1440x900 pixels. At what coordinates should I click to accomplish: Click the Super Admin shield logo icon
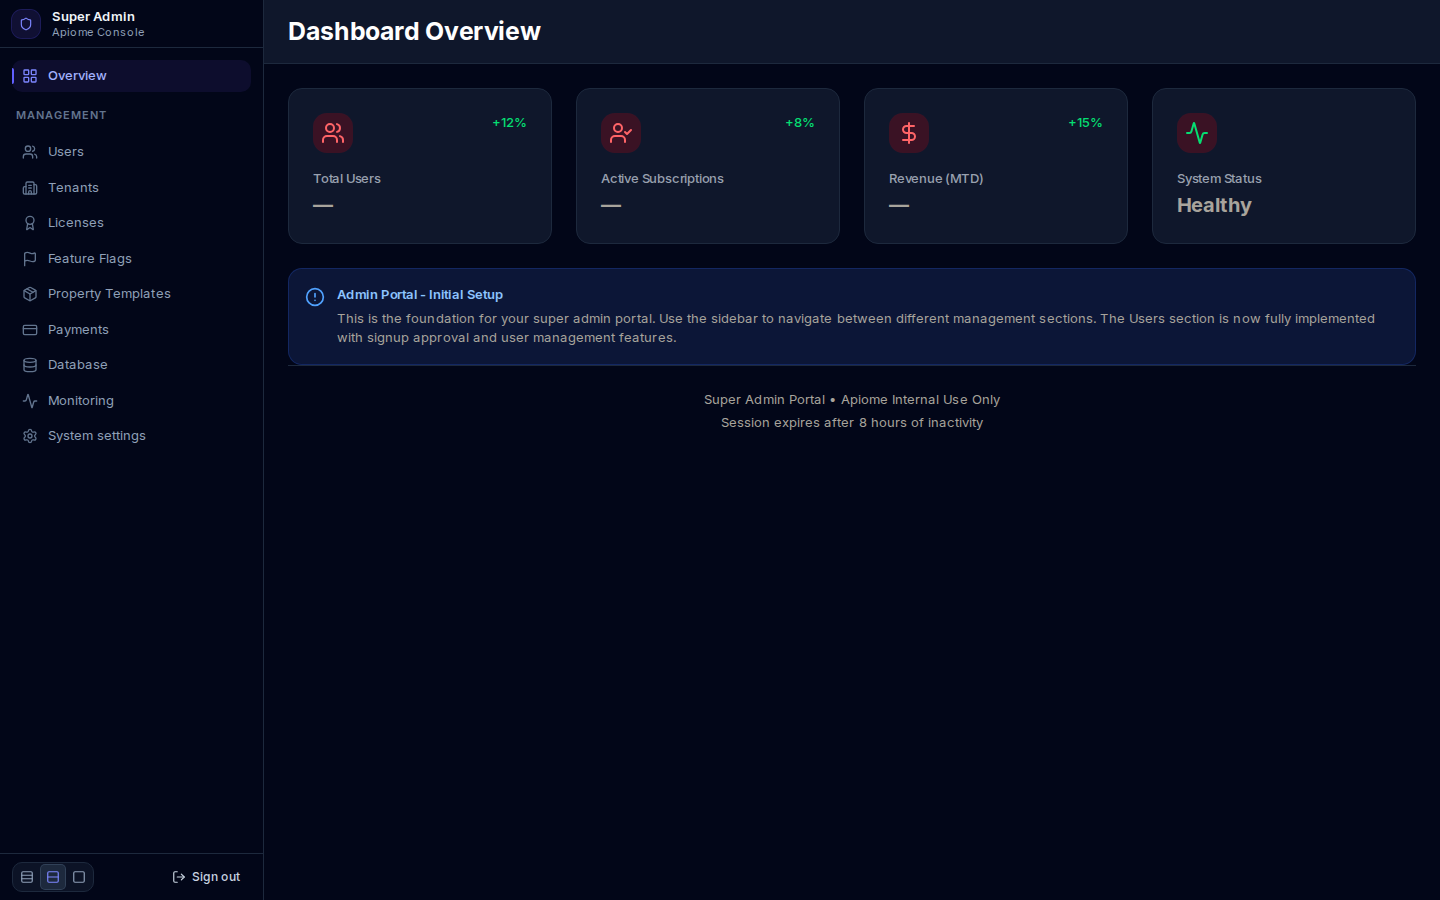(26, 24)
